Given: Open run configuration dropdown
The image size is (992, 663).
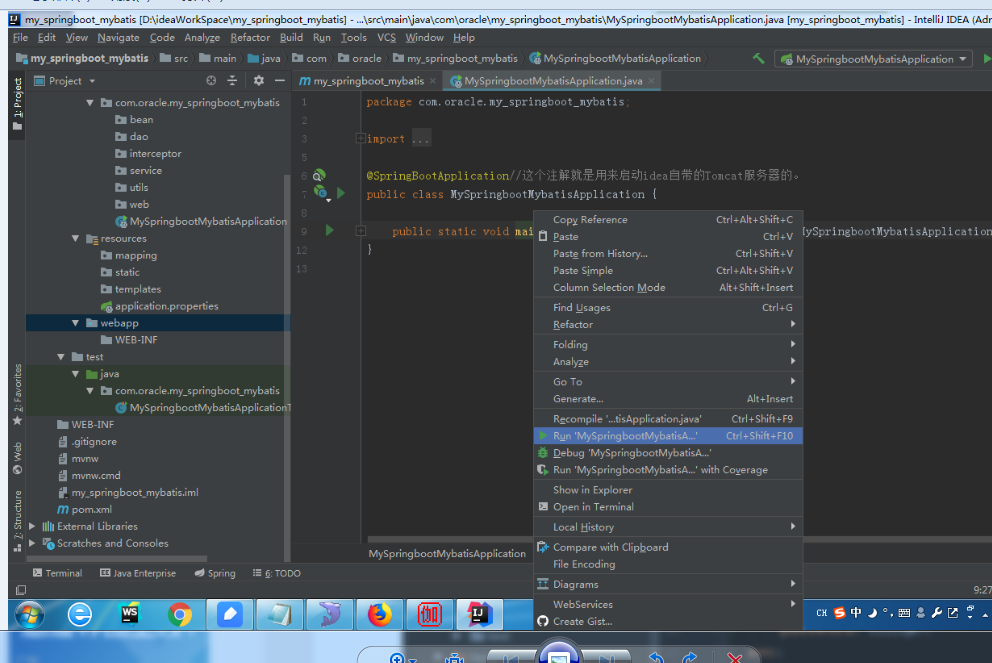Looking at the screenshot, I should pyautogui.click(x=875, y=59).
